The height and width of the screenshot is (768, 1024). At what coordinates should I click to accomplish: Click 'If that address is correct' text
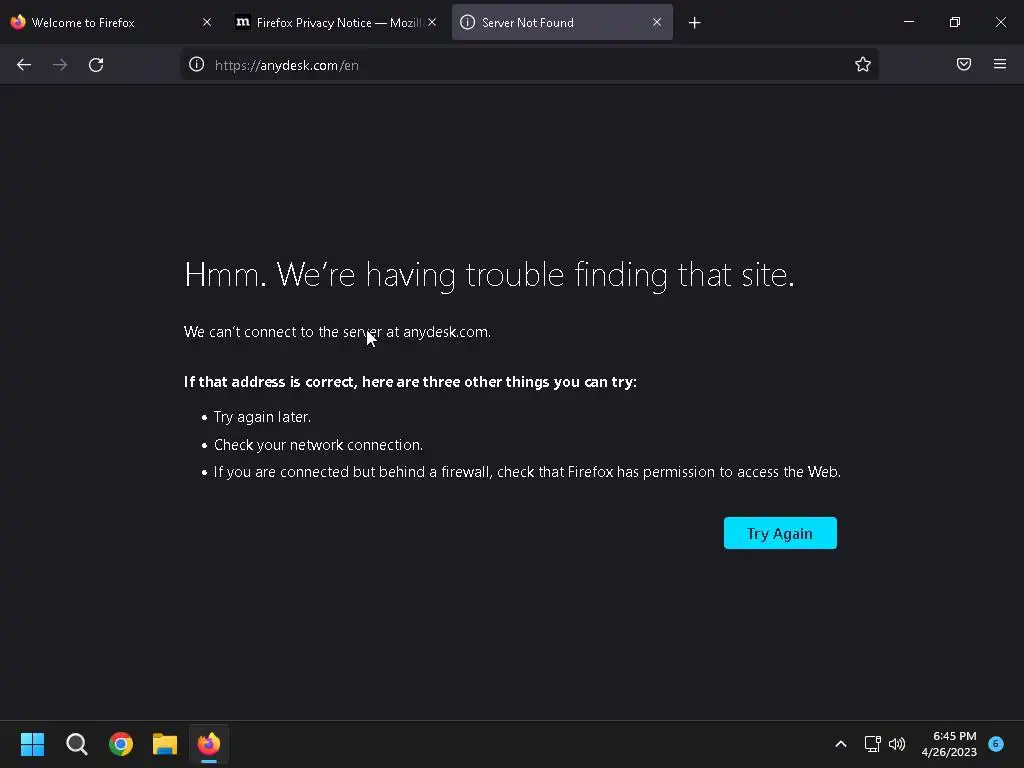click(410, 381)
